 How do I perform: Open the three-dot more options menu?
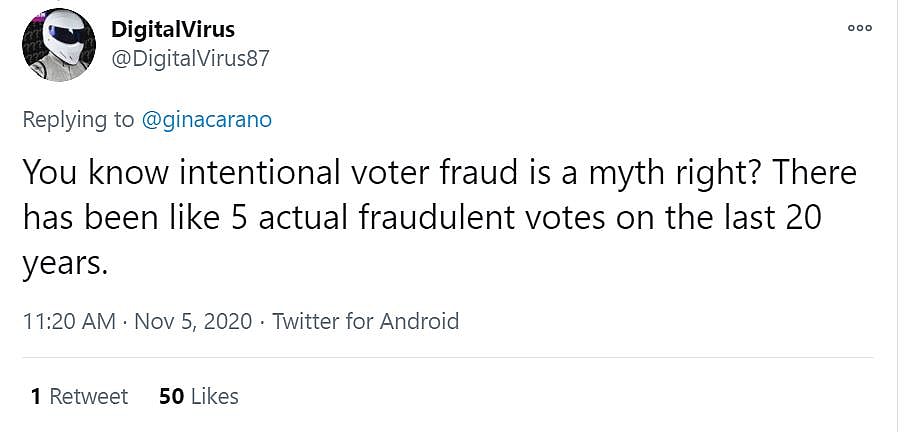pos(859,28)
